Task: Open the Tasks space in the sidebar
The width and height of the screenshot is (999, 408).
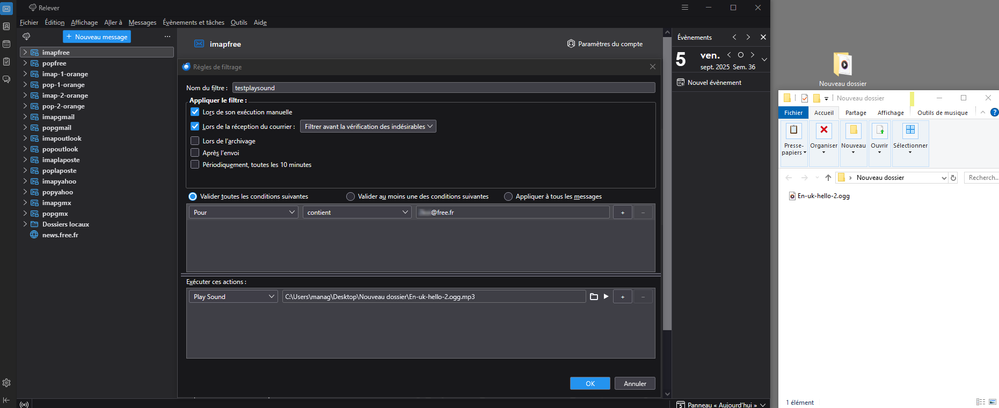Action: [7, 62]
